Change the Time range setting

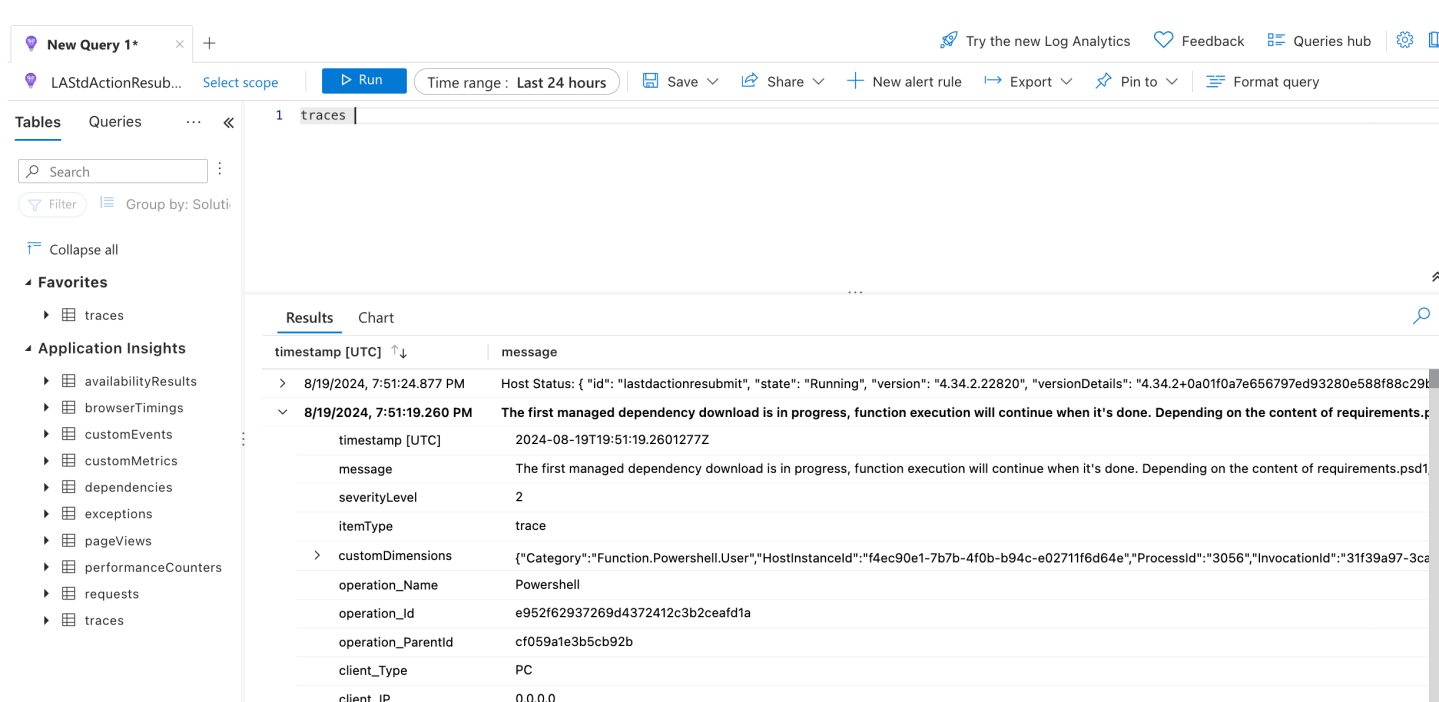517,82
